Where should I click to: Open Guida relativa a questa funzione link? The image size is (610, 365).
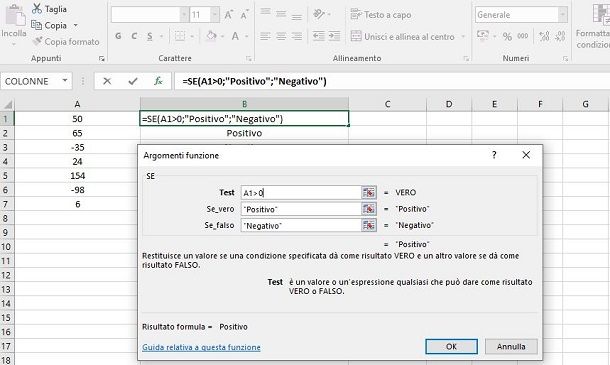201,347
